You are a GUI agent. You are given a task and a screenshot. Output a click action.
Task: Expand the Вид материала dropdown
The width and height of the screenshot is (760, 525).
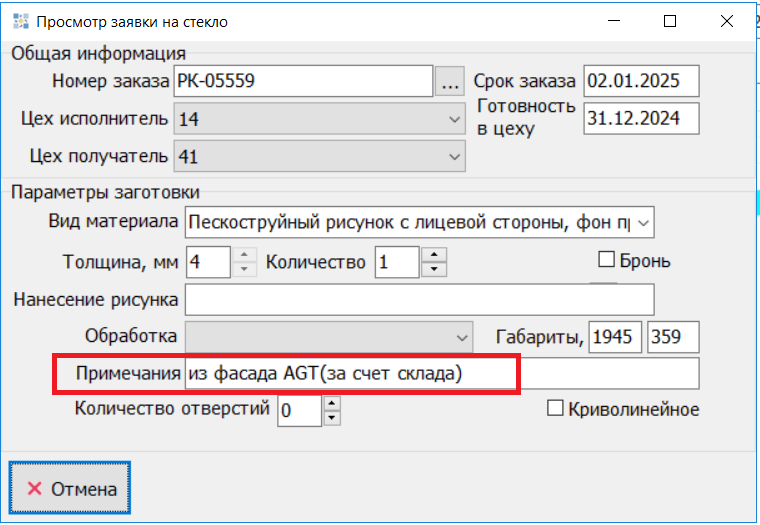click(x=643, y=221)
